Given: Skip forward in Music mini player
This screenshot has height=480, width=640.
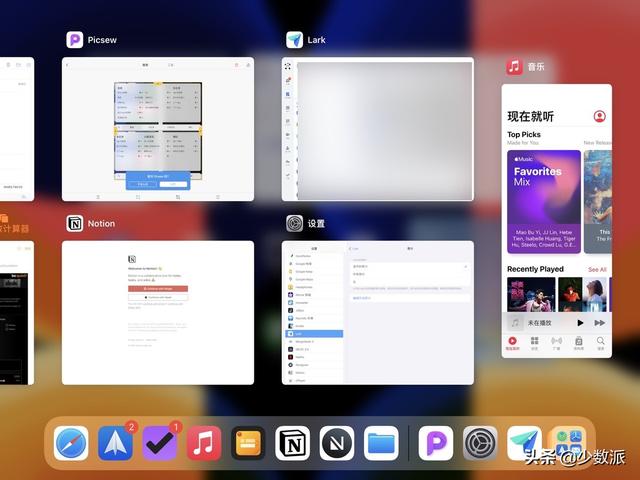Looking at the screenshot, I should [x=600, y=323].
